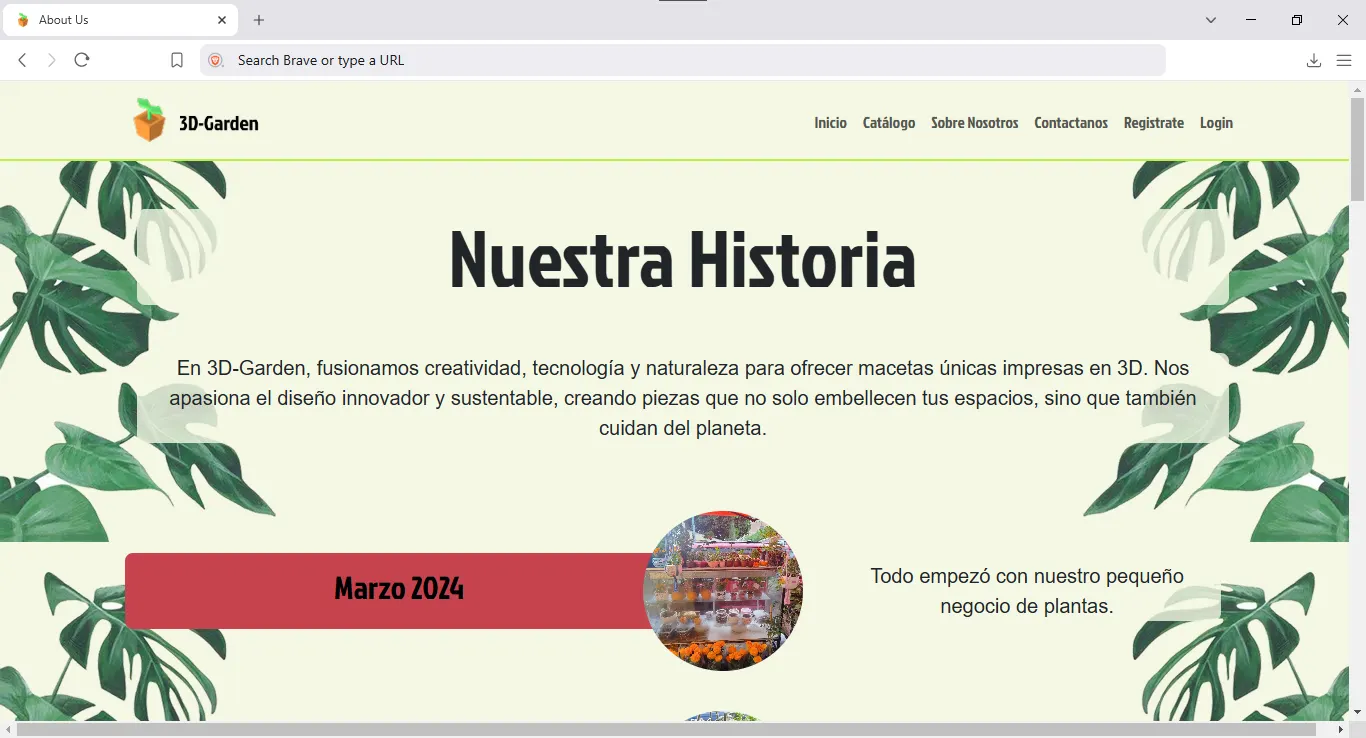
Task: Navigate to Sobre Nosotros
Action: pyautogui.click(x=974, y=123)
